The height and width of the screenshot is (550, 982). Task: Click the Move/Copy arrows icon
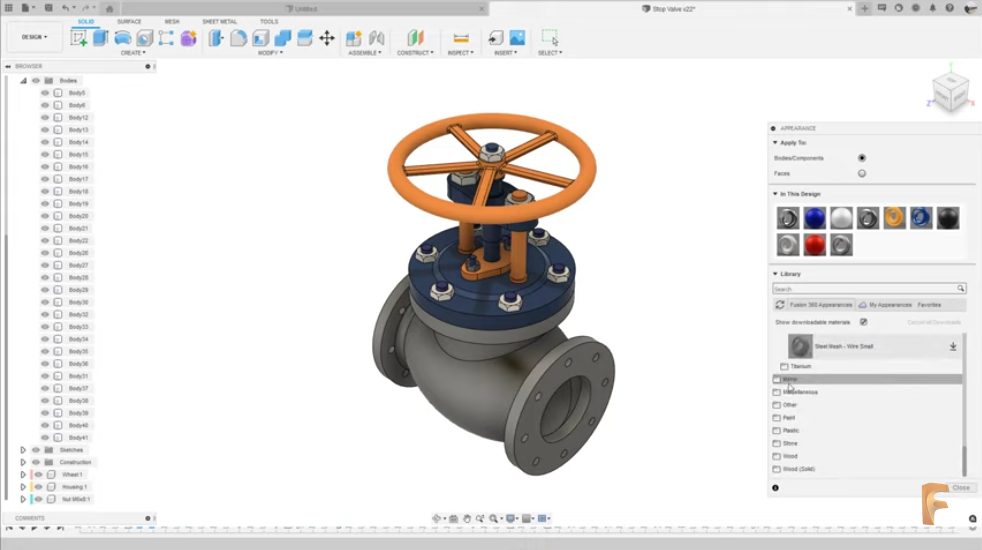326,38
